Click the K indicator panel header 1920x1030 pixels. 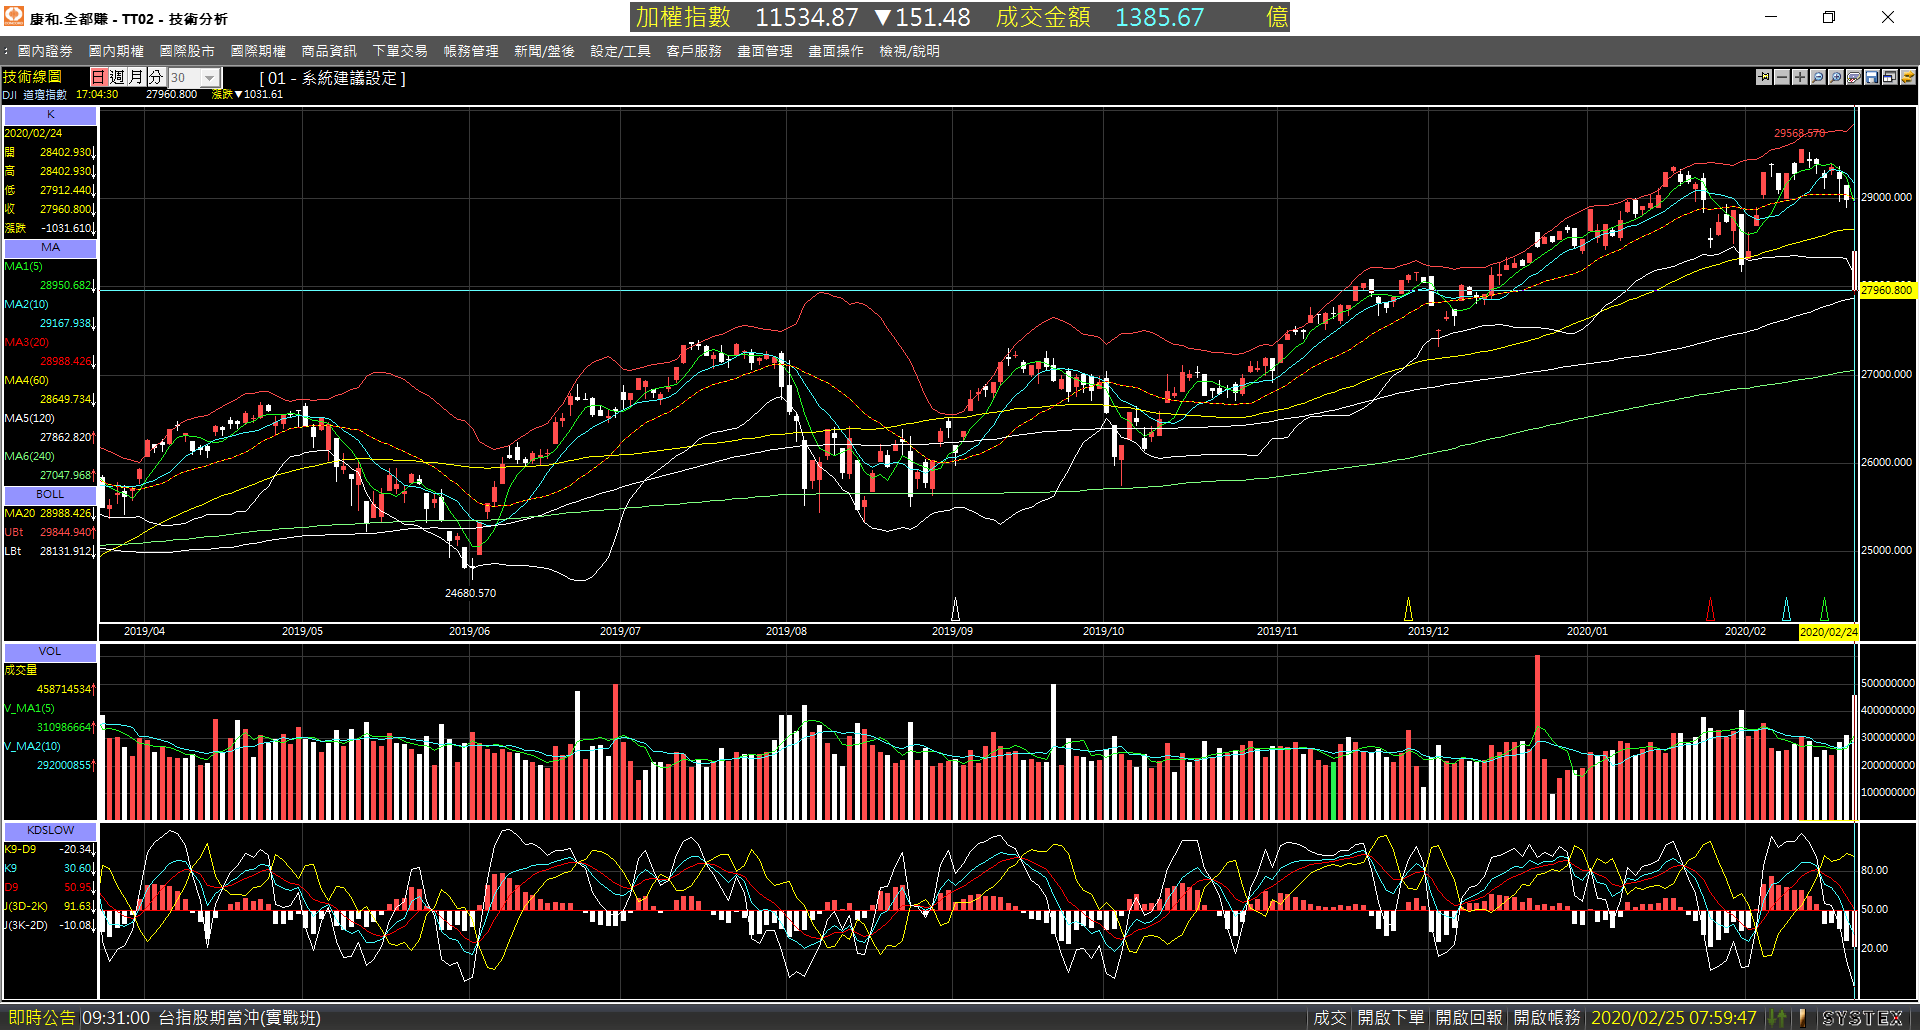50,115
